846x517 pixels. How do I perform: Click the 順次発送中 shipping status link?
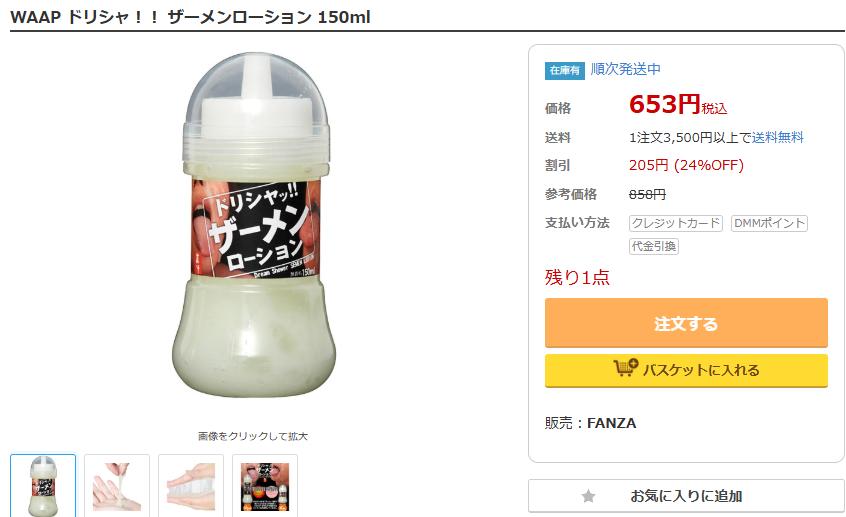click(x=626, y=69)
